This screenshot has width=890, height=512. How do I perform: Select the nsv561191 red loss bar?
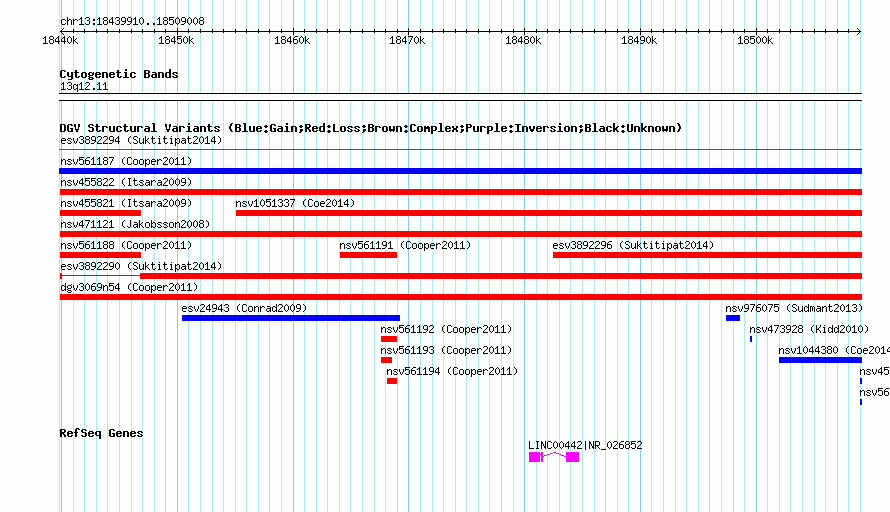368,255
